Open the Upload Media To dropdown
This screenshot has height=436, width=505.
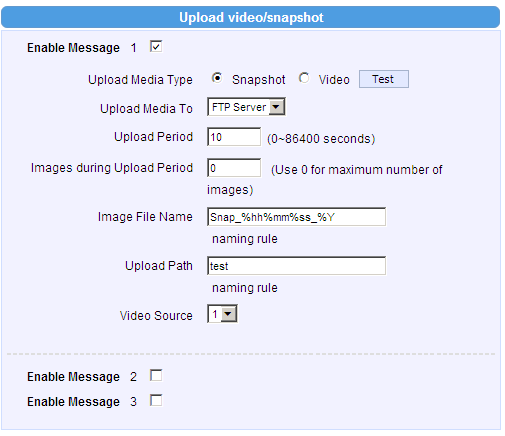tap(246, 107)
